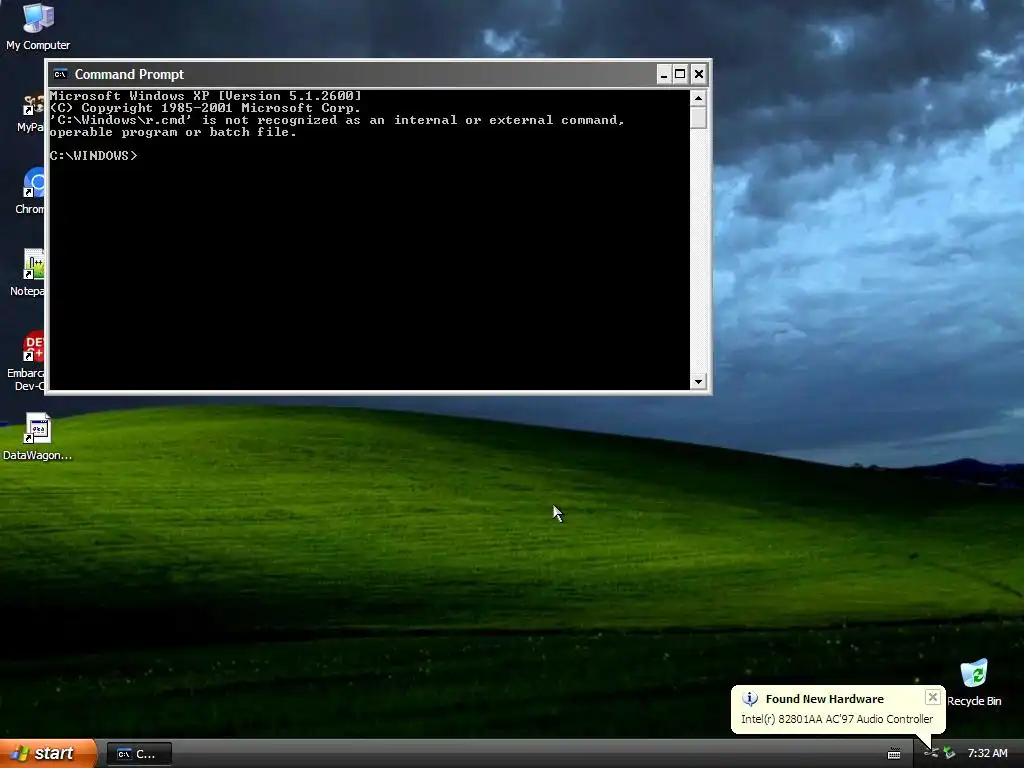Click the 7:32 AM clock
The height and width of the screenshot is (768, 1024).
[x=987, y=754]
